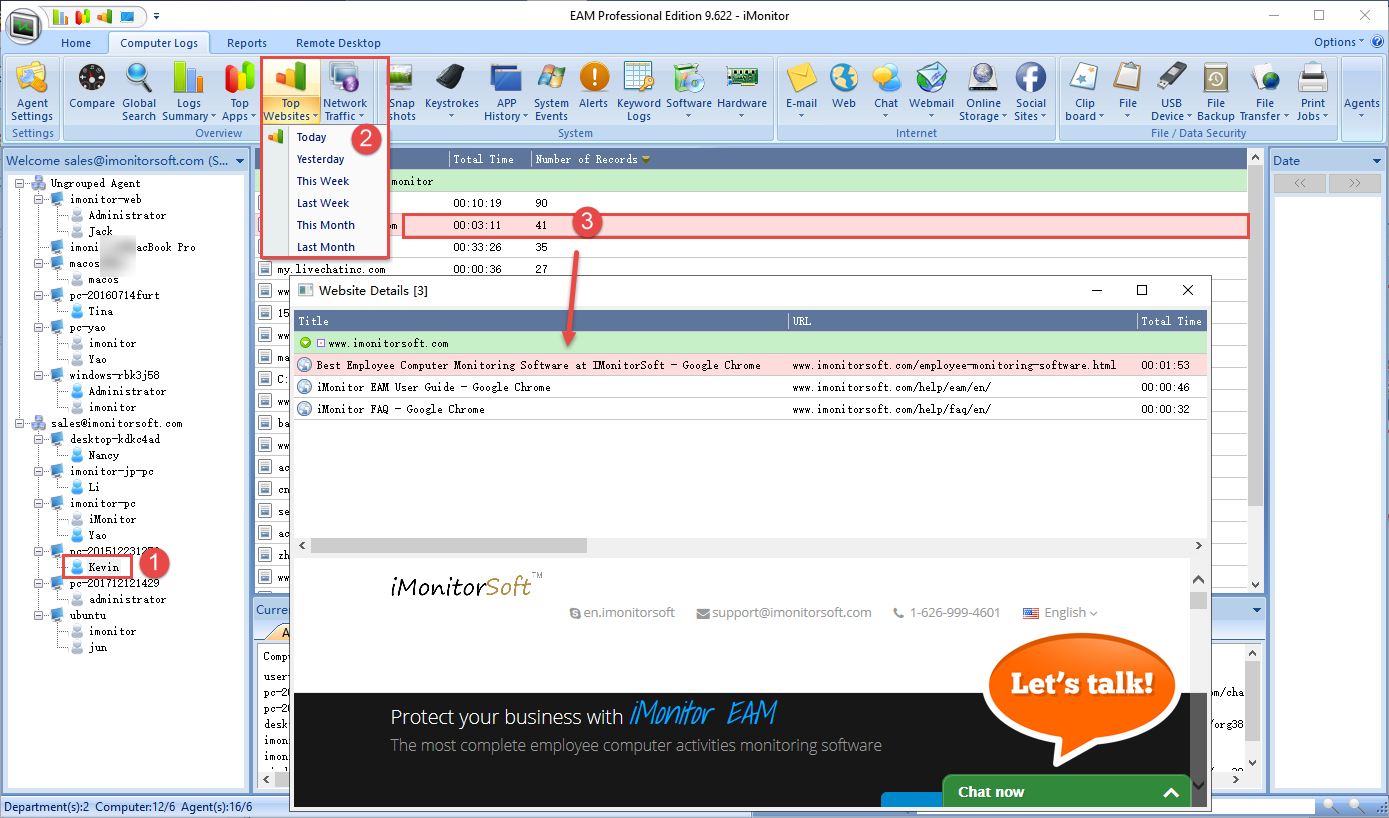This screenshot has height=818, width=1389.
Task: Select the ubuntu computer node
Action: [x=88, y=615]
